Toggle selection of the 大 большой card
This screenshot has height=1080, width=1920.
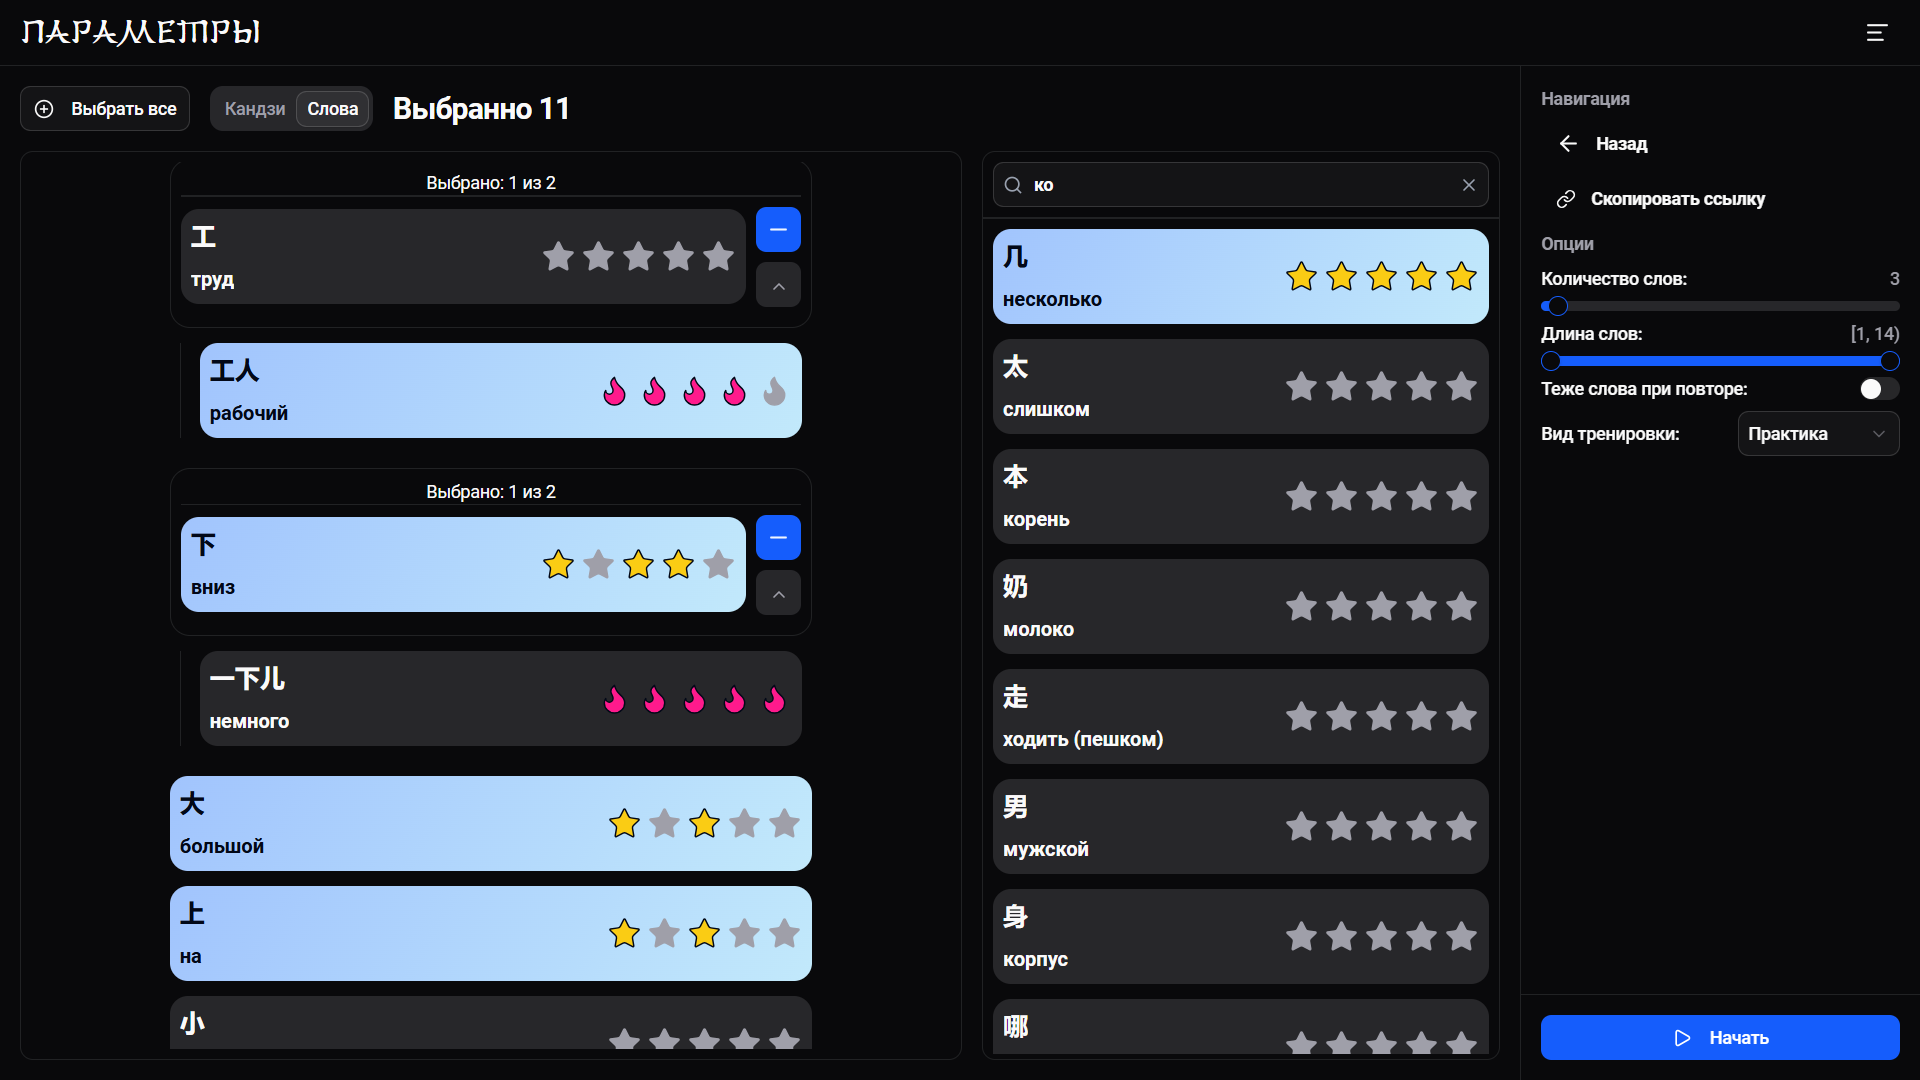(400, 823)
